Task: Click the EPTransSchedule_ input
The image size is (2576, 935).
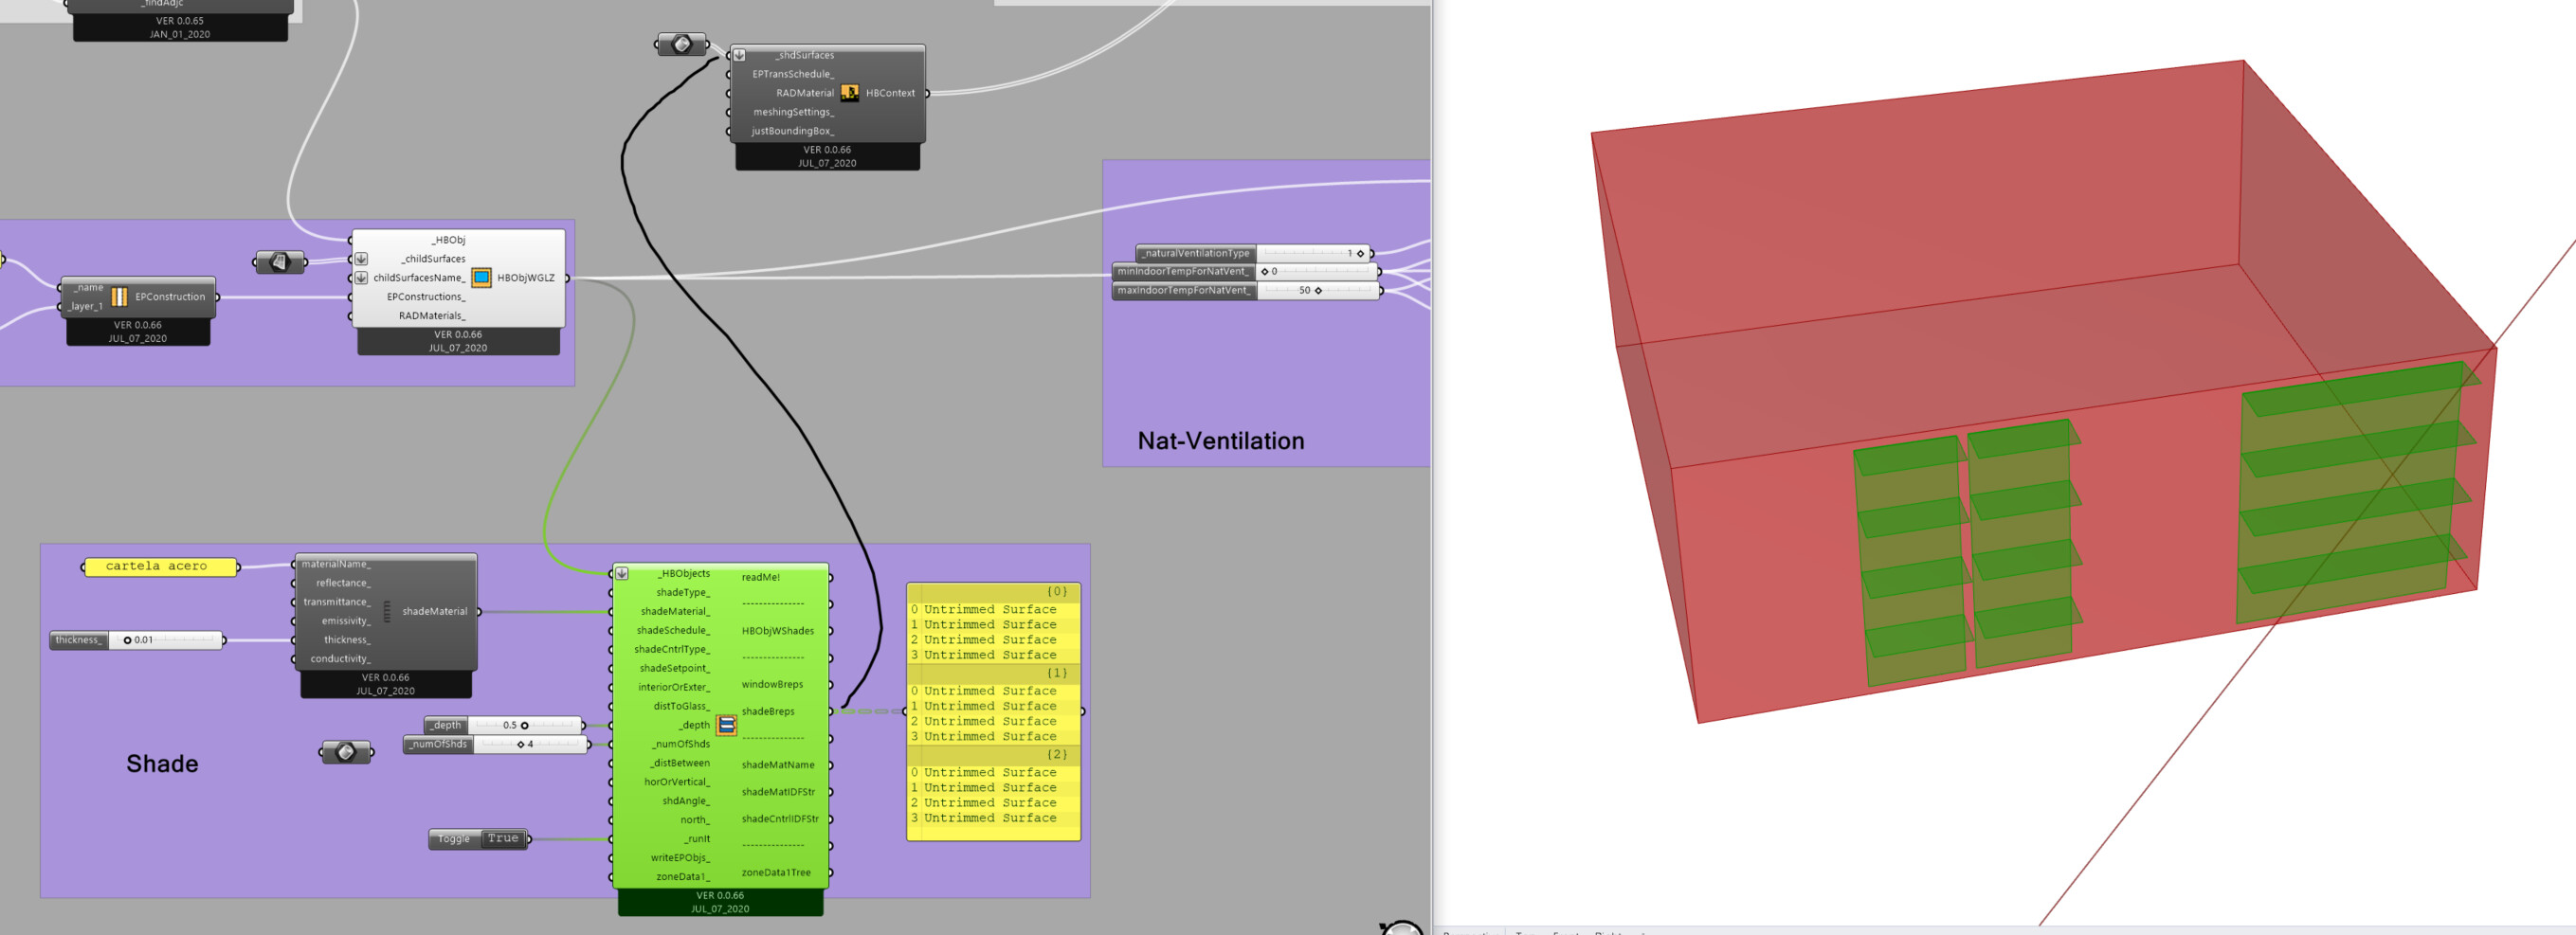Action: [x=793, y=75]
